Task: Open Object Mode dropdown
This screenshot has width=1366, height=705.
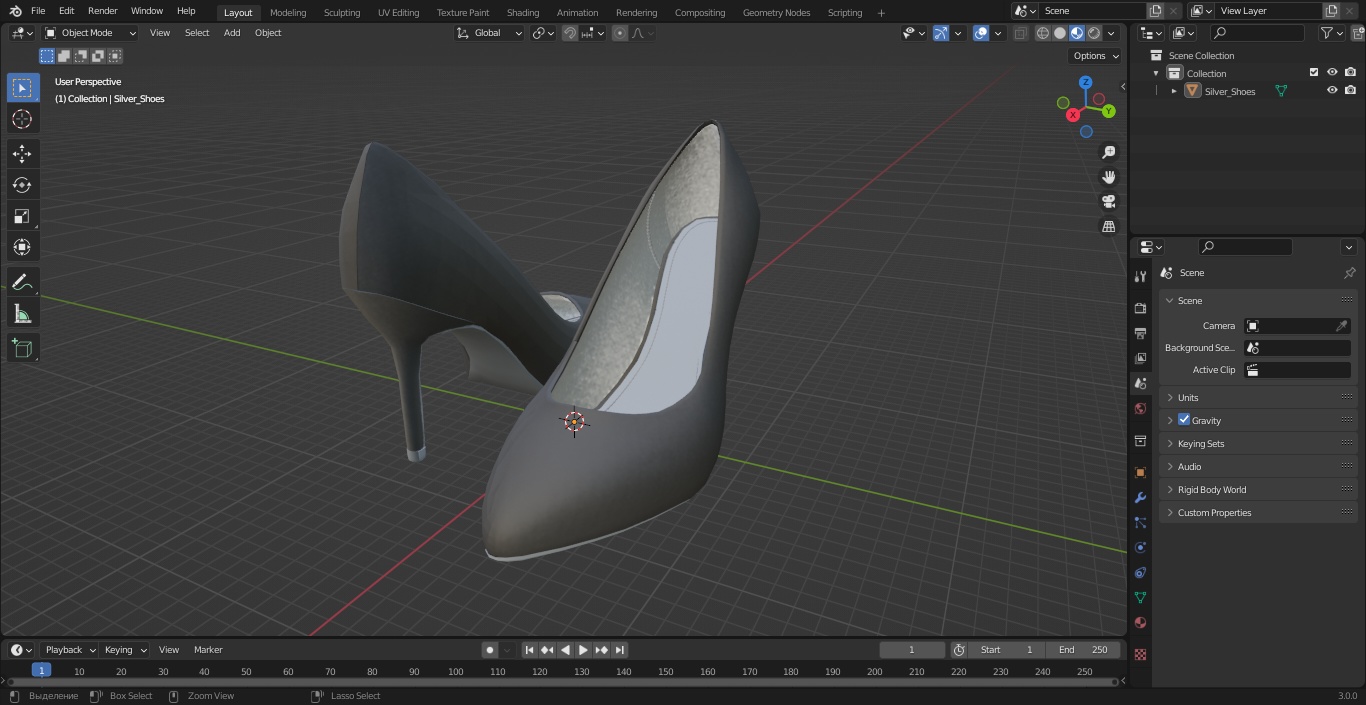Action: point(90,33)
